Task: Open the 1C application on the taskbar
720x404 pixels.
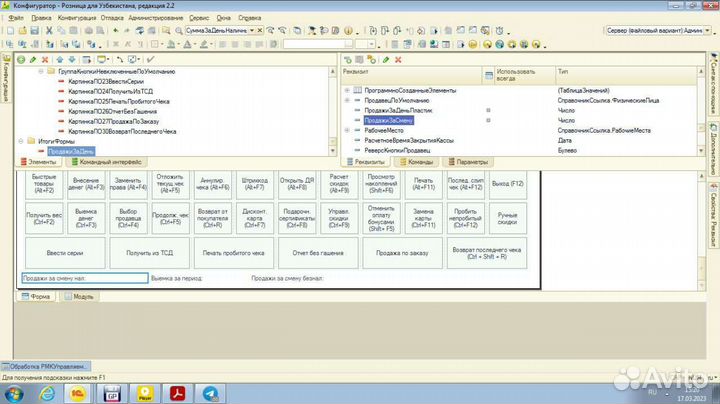Action: (77, 394)
